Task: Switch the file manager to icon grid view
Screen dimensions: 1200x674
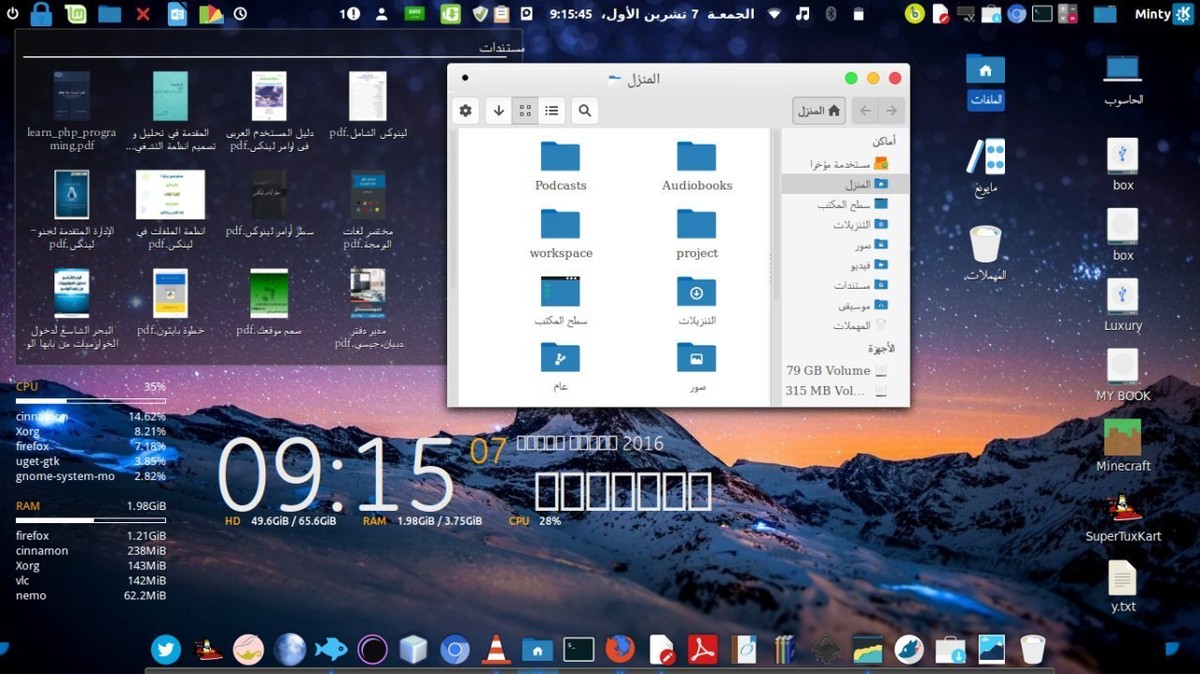Action: (x=525, y=111)
